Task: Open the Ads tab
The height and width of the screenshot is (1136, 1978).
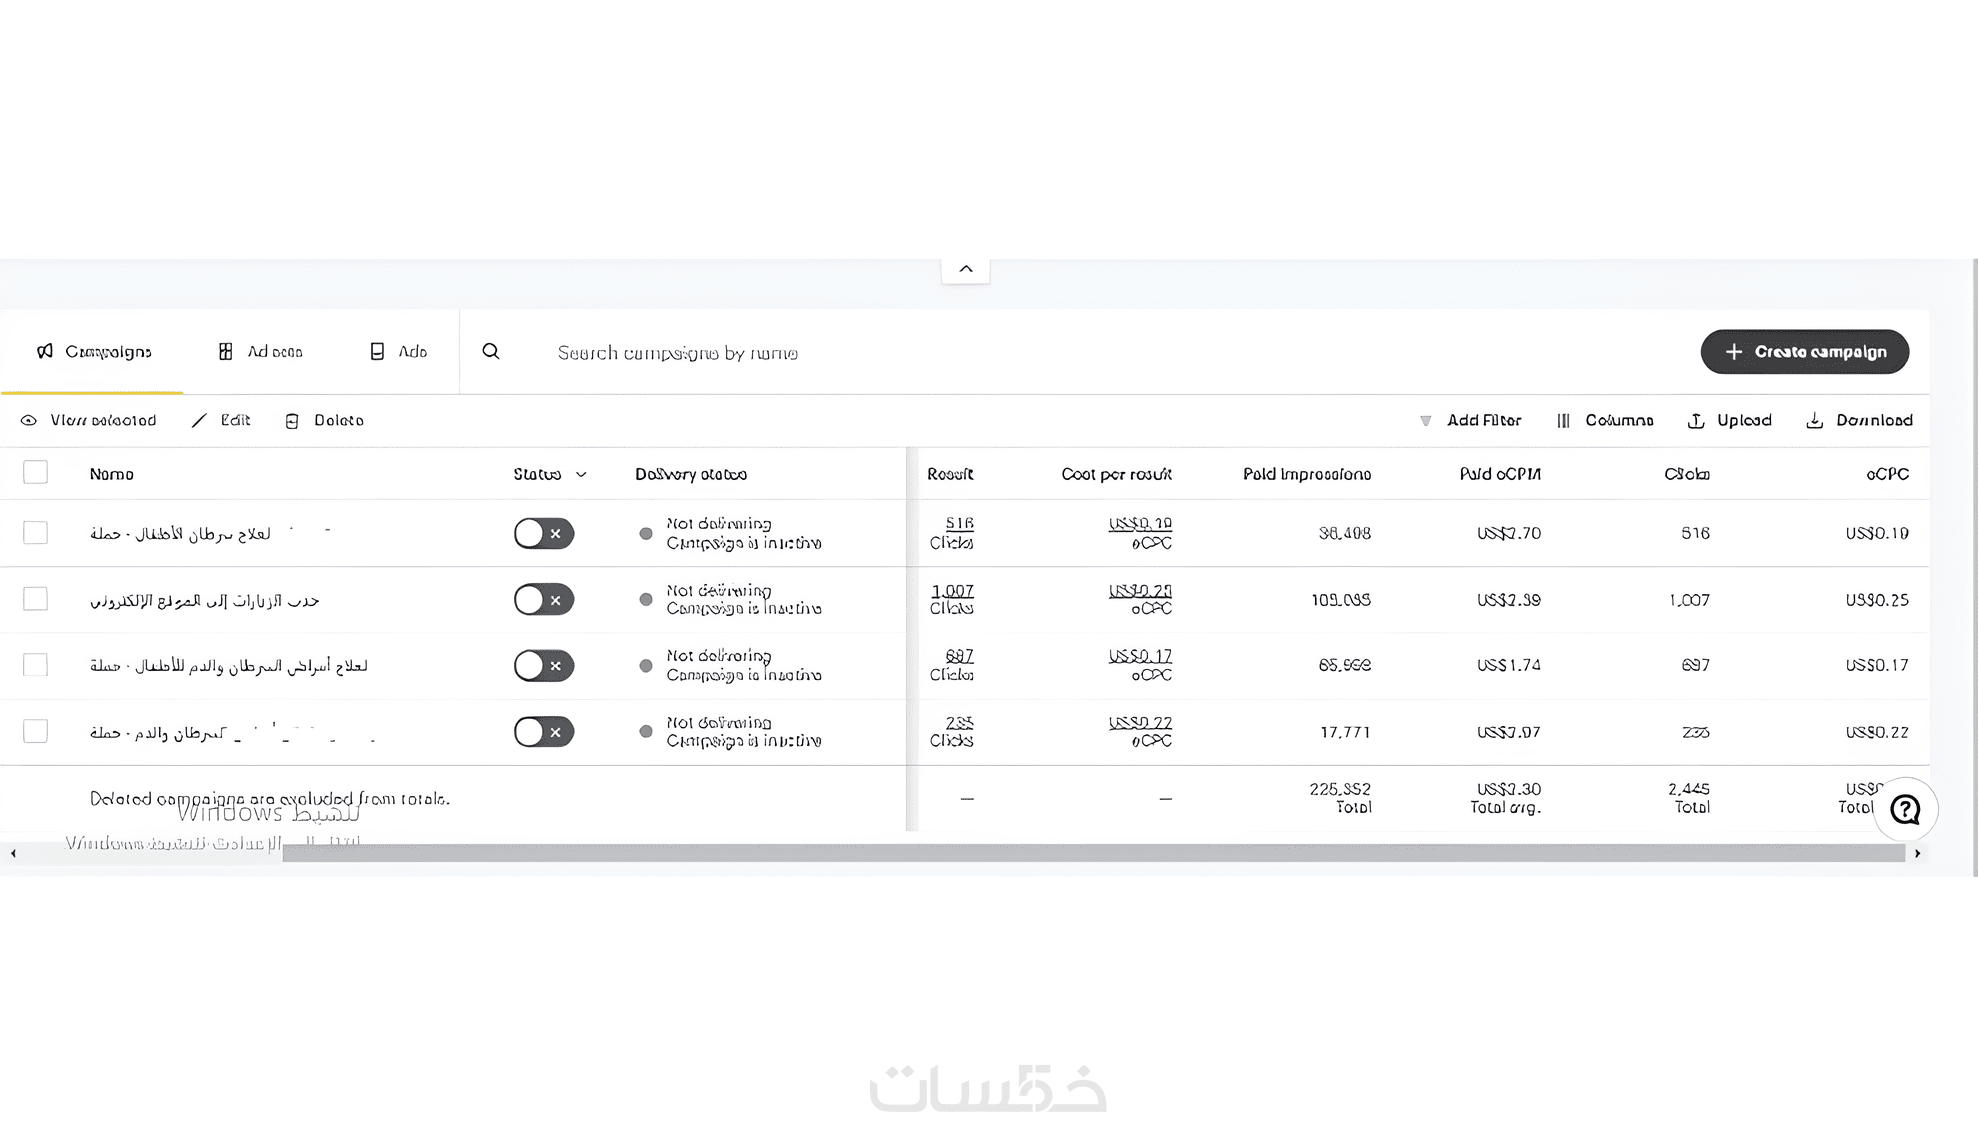Action: point(399,352)
